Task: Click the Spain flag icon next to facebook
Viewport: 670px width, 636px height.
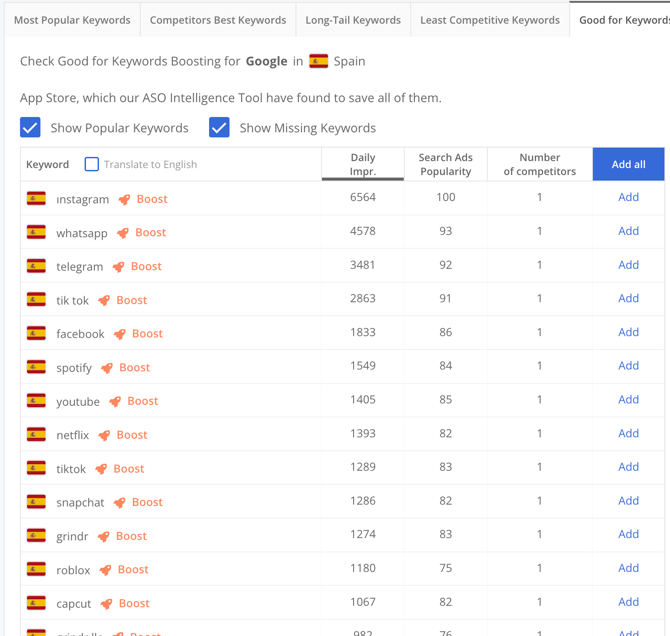Action: tap(36, 334)
